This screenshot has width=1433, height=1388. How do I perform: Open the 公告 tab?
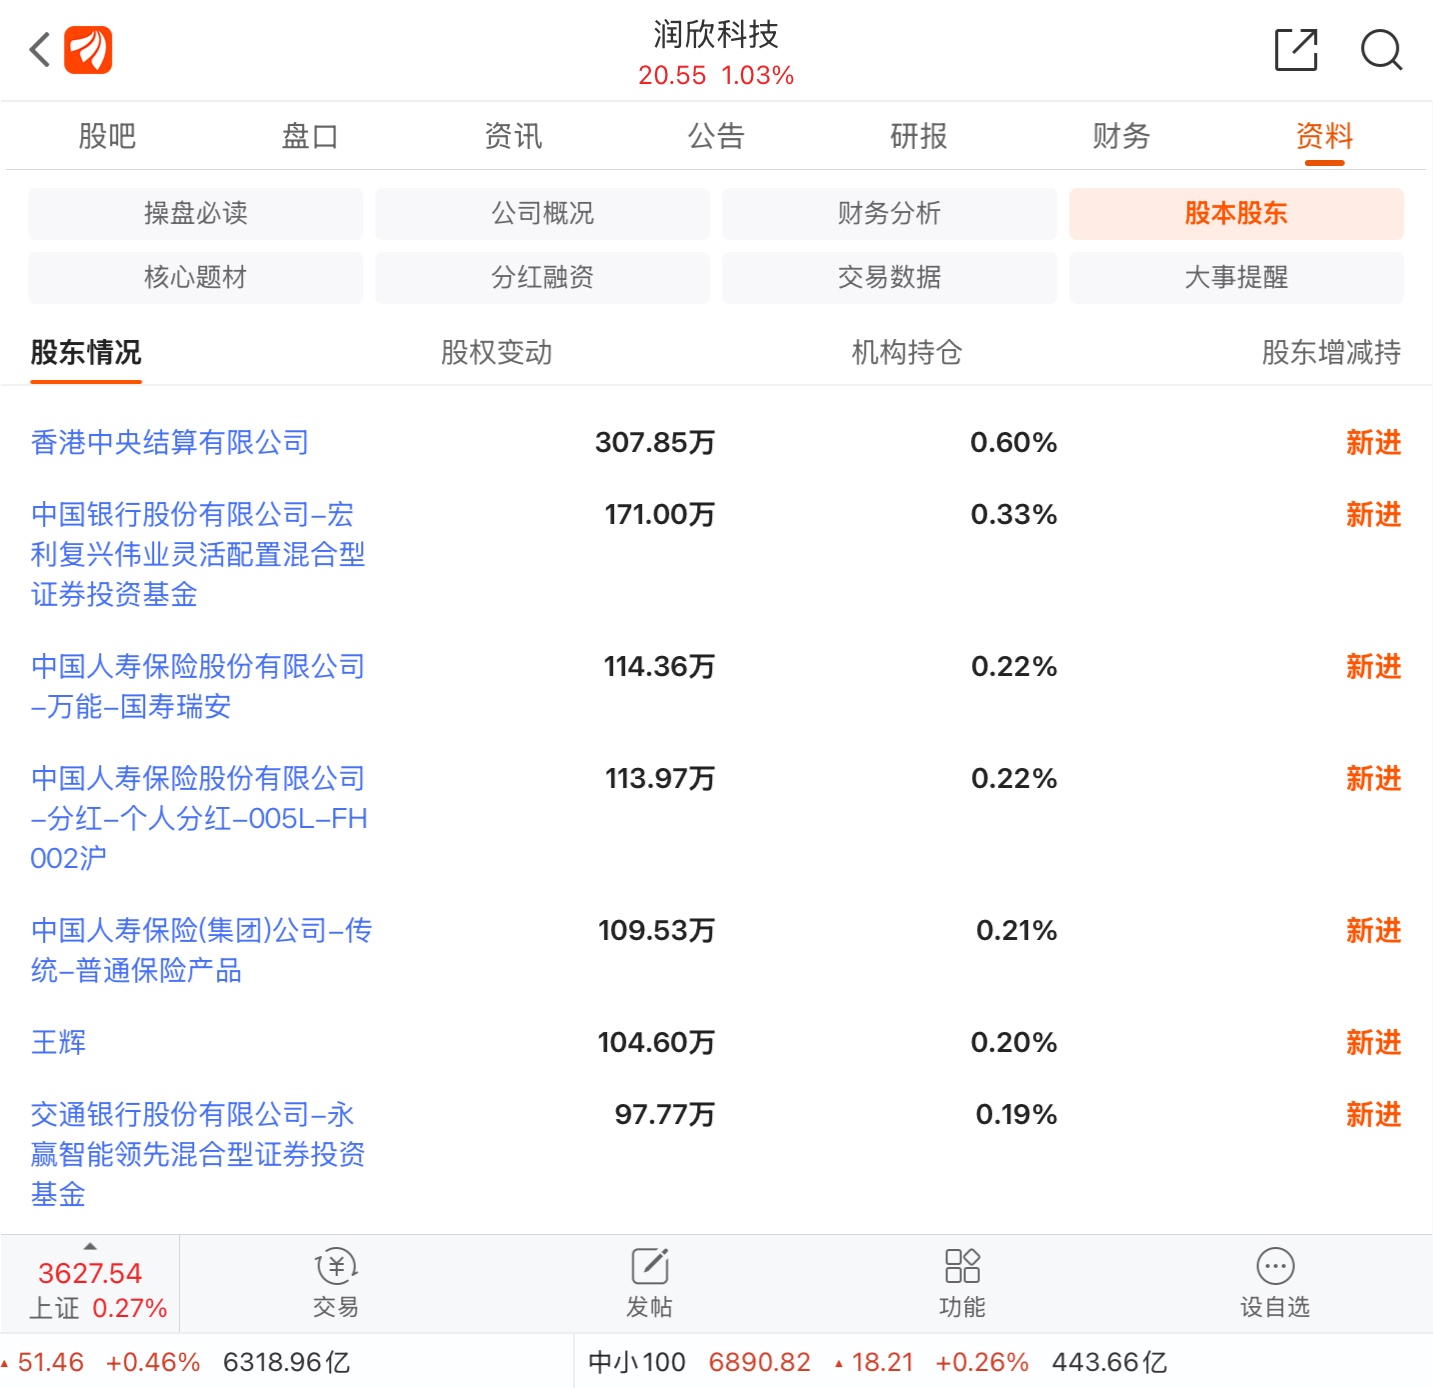(716, 136)
